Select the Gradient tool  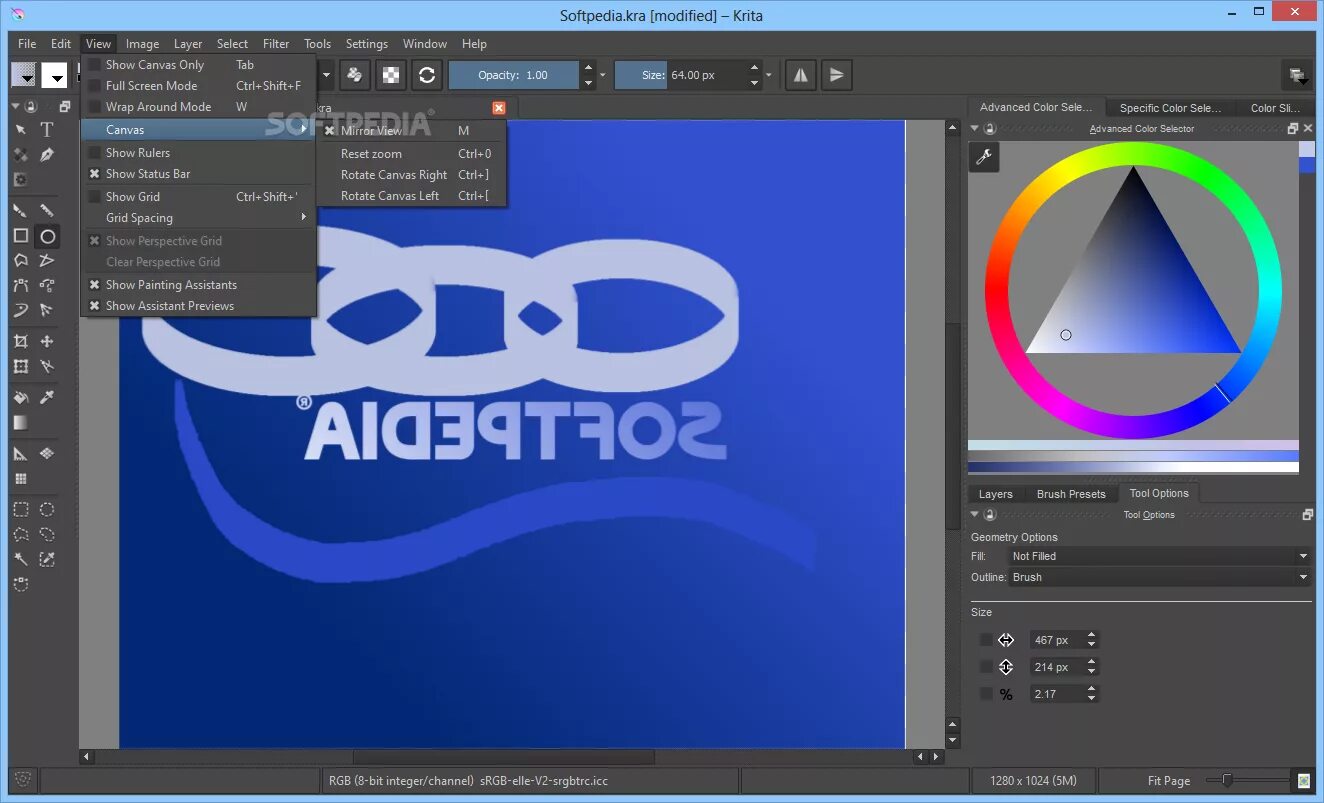pos(20,423)
